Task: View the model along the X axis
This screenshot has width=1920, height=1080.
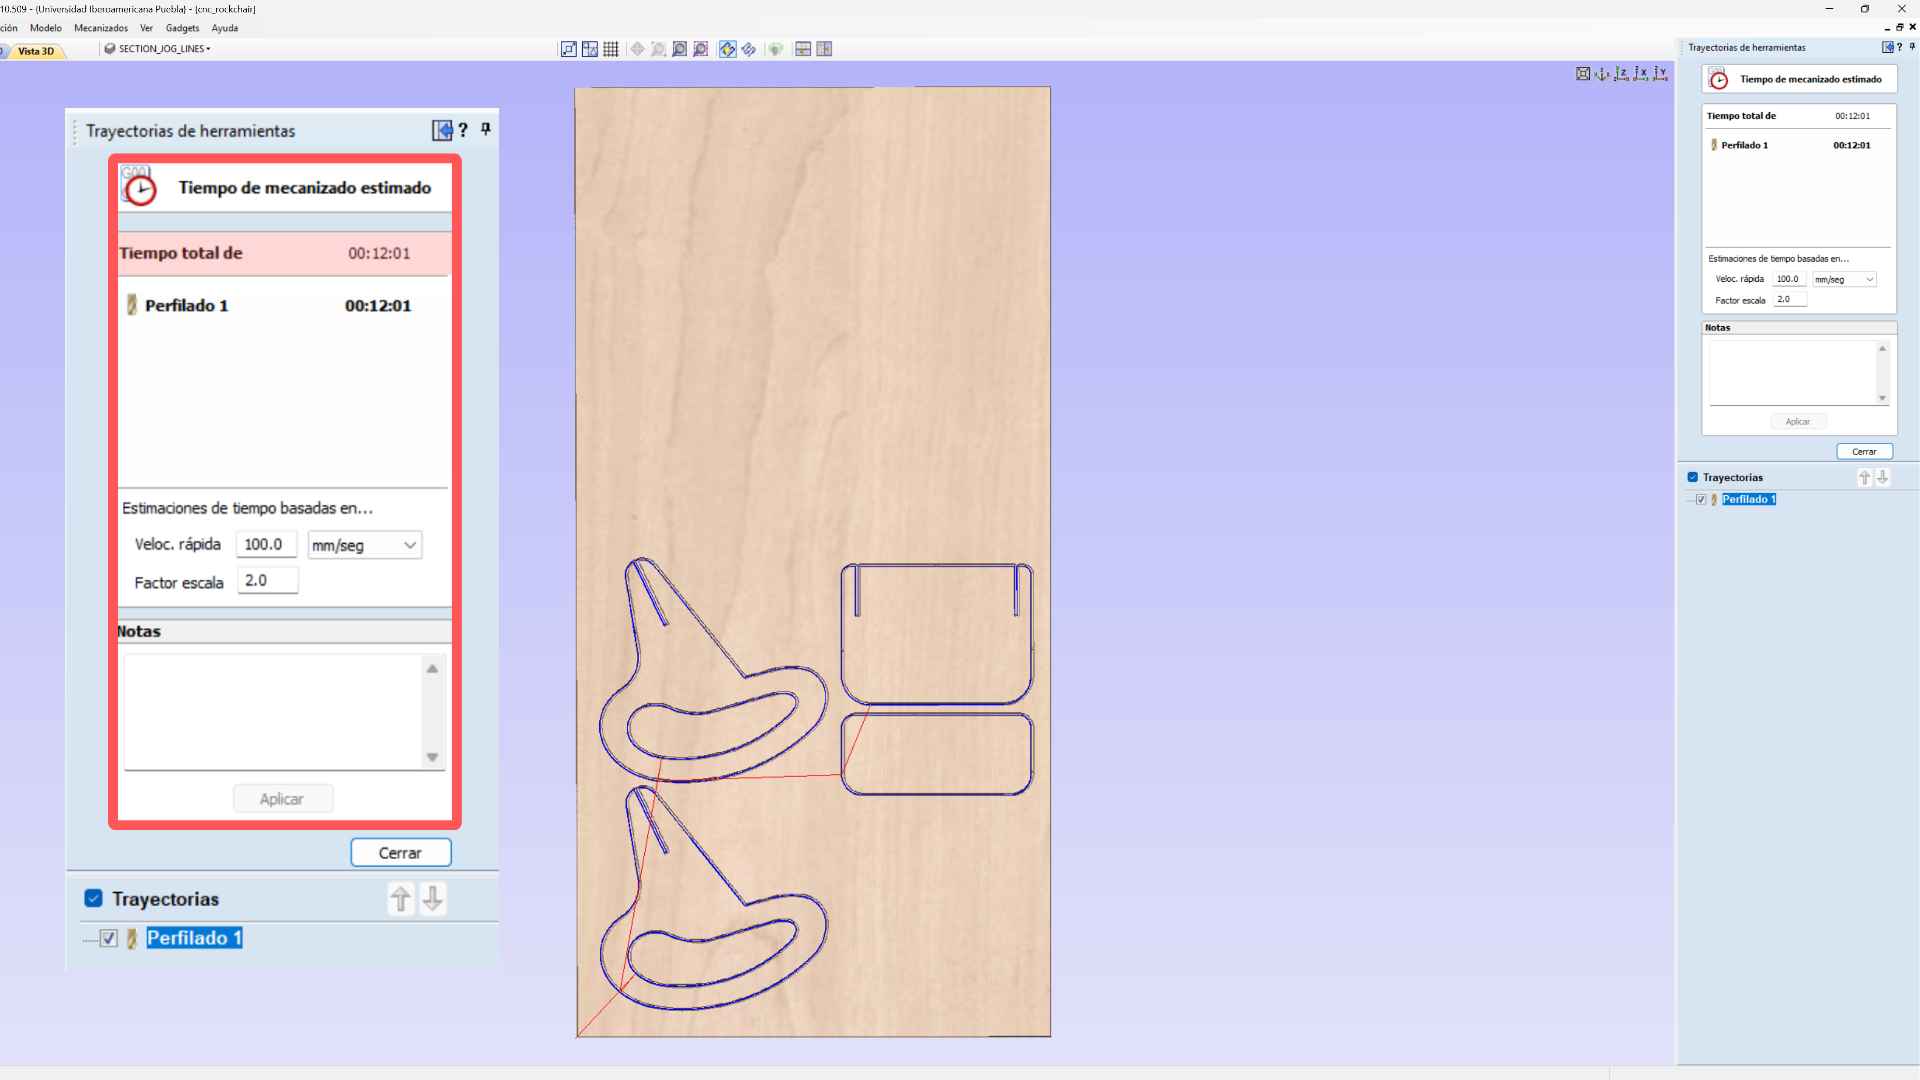Action: [1640, 73]
